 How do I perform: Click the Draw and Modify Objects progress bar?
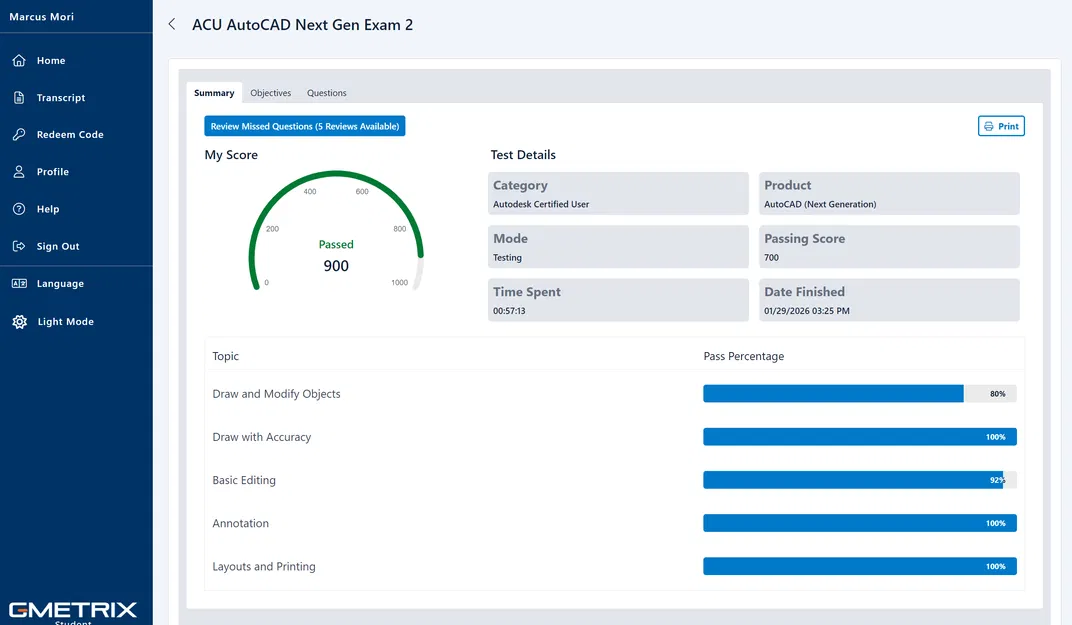[x=859, y=394]
